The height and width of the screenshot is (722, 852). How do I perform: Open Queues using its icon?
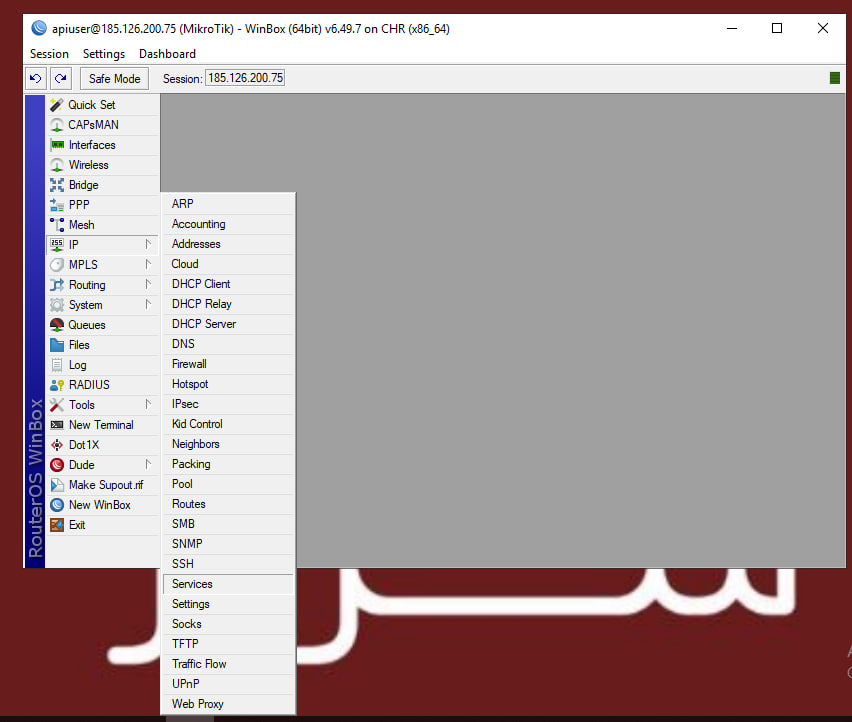(x=57, y=325)
